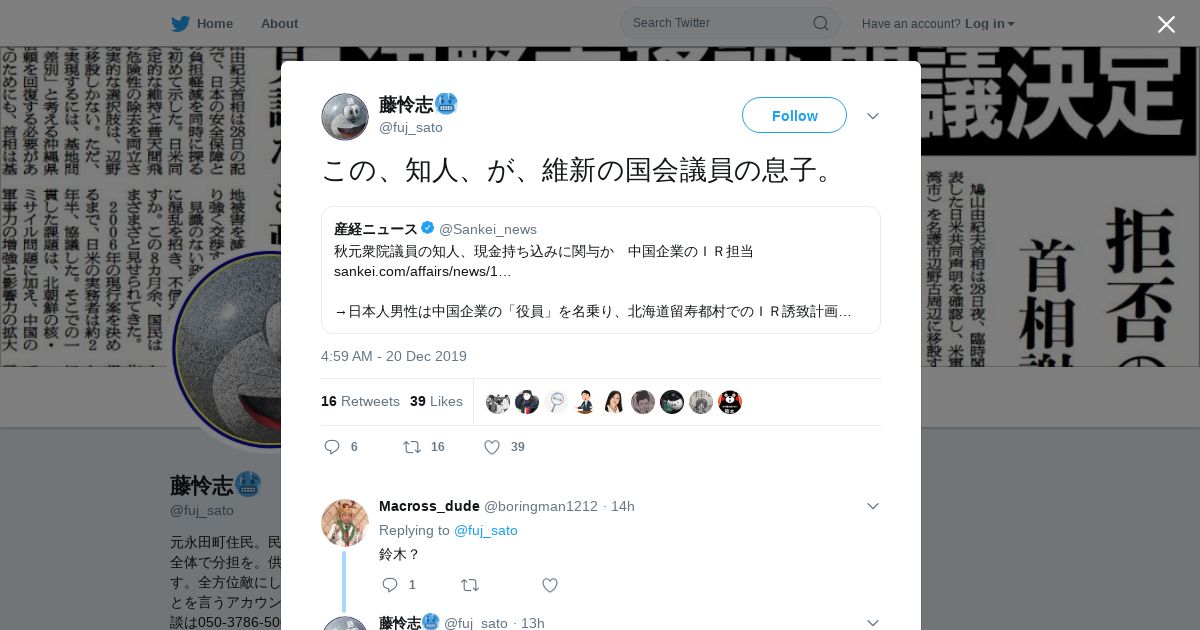Open dropdown chevron next to Follow button

point(873,116)
